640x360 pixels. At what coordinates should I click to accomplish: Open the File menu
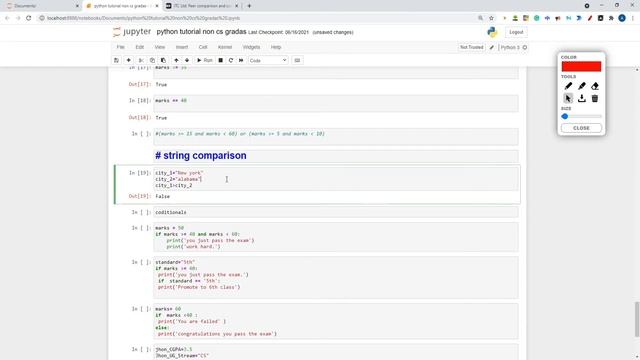click(x=120, y=47)
